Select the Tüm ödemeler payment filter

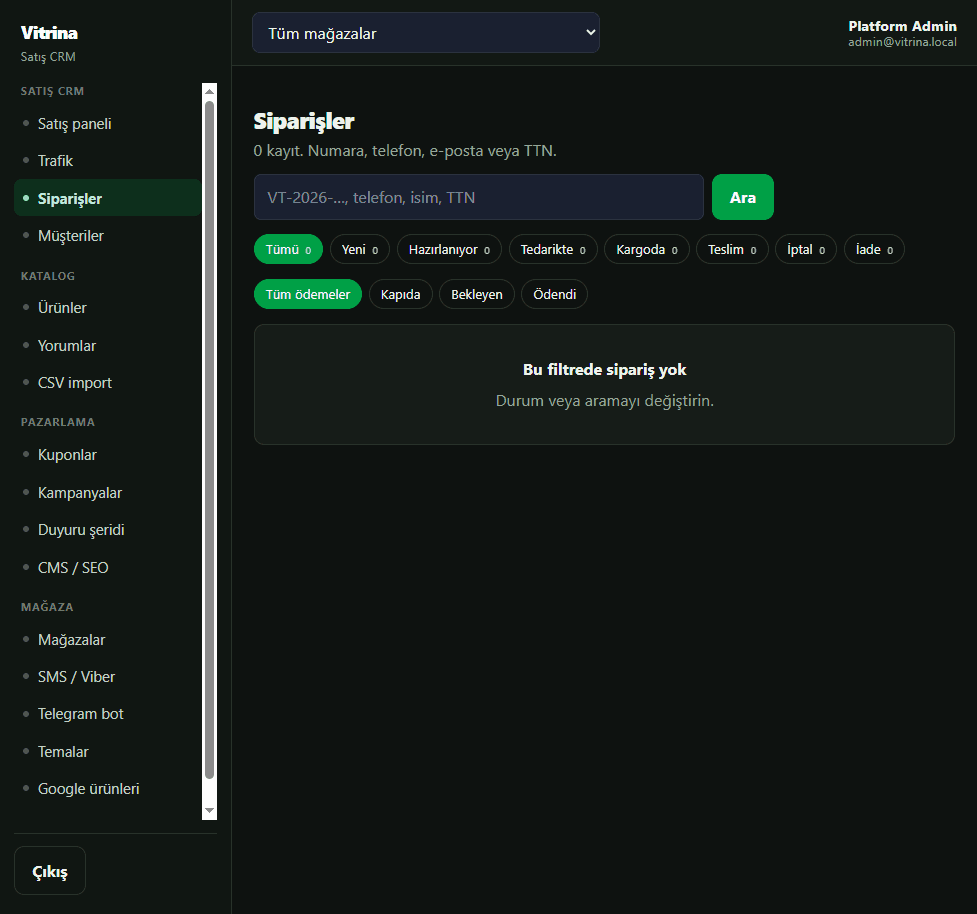[x=308, y=295]
